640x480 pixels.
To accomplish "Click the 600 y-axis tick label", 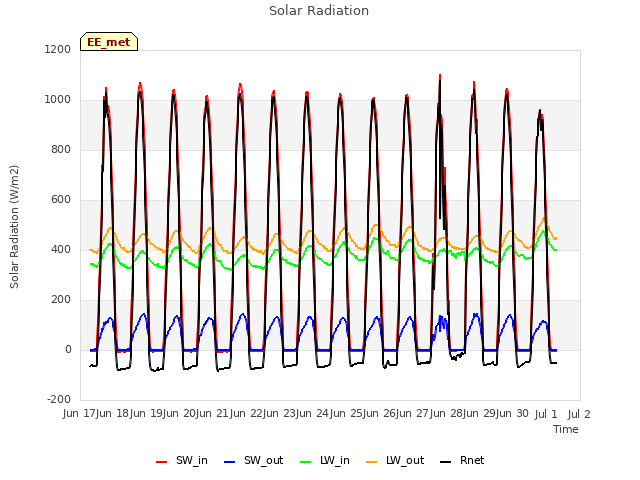I will (61, 200).
